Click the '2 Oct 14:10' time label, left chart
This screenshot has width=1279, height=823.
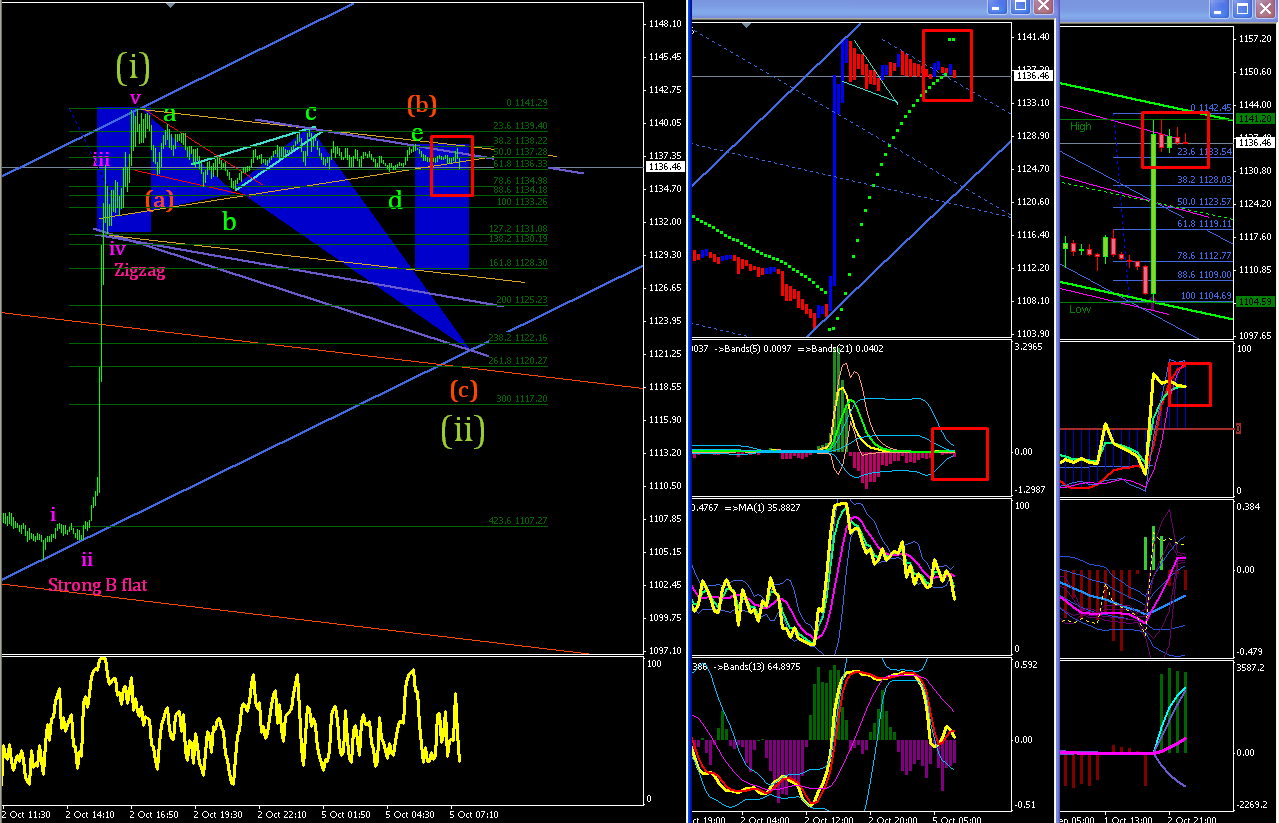[90, 814]
